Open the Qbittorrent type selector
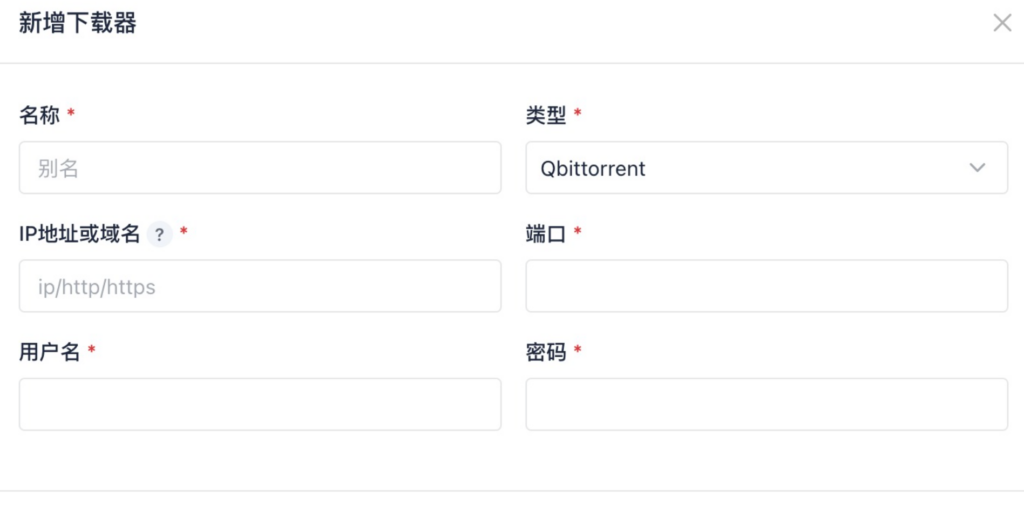Image resolution: width=1024 pixels, height=510 pixels. 750,168
